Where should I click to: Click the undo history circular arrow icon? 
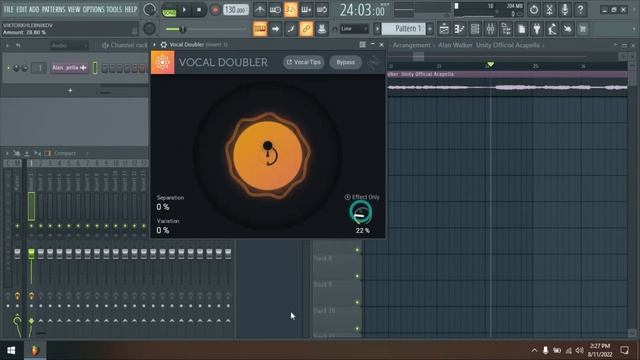(x=533, y=9)
